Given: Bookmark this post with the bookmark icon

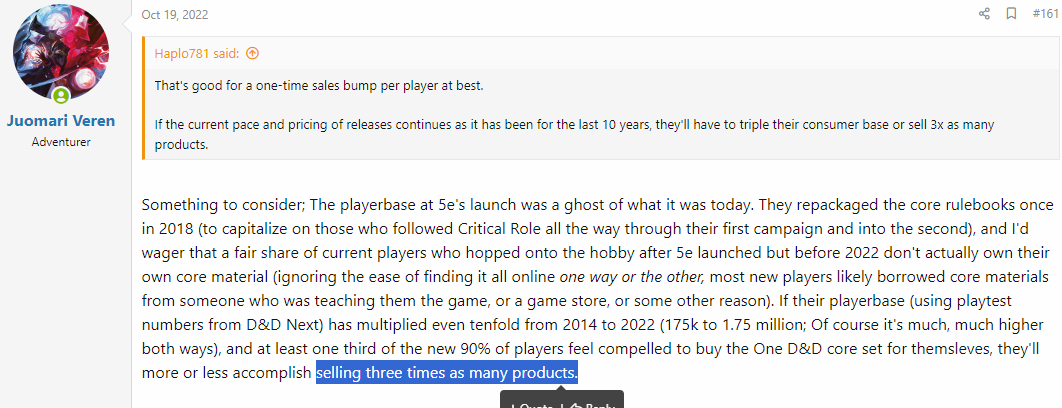Looking at the screenshot, I should 1011,14.
